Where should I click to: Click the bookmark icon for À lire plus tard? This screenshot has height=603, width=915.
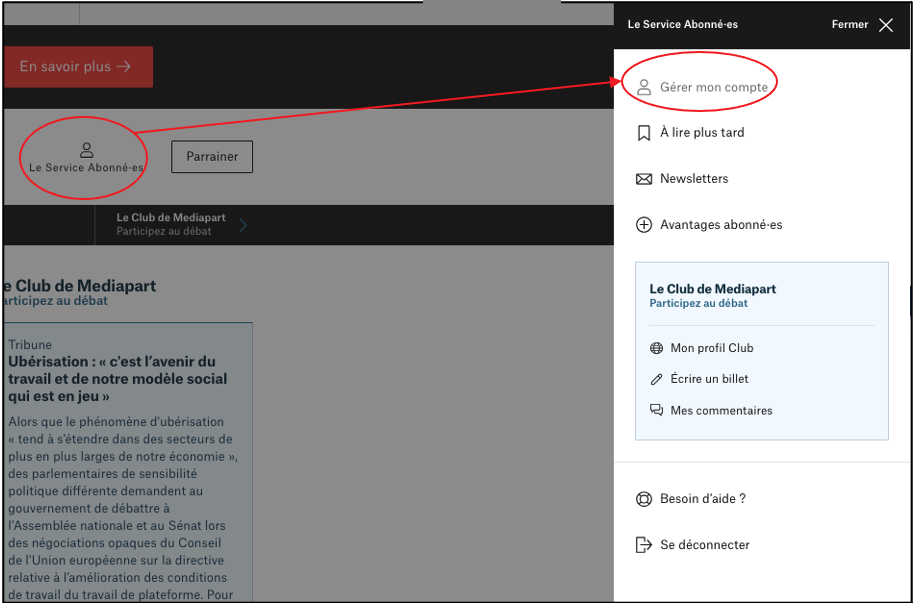(x=644, y=133)
